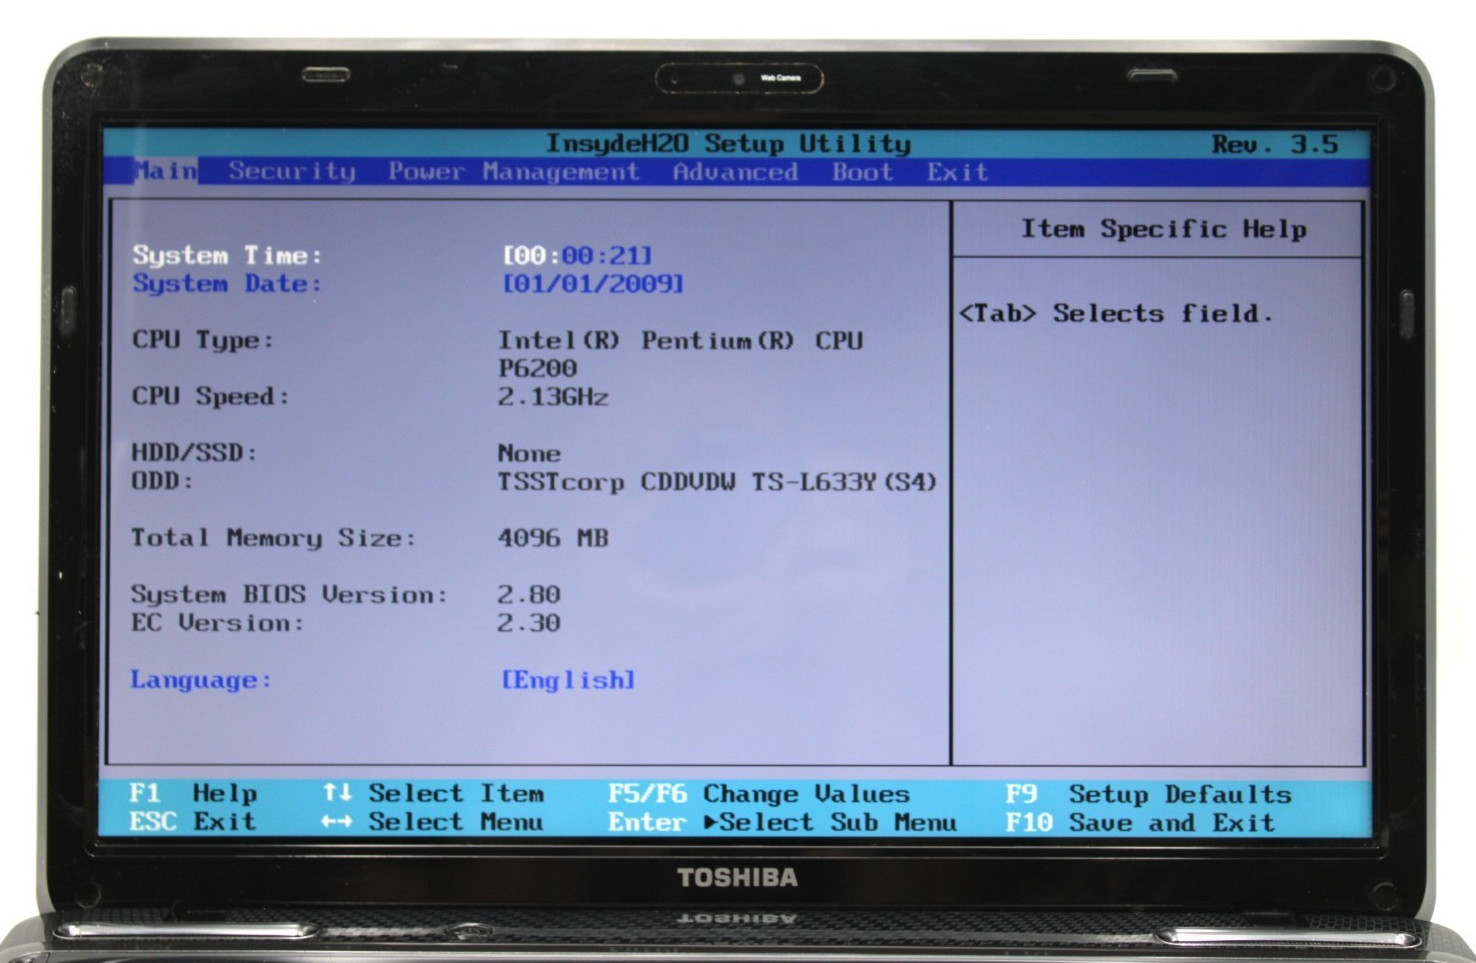The width and height of the screenshot is (1476, 963).
Task: Click the F10 Save and Exit hint
Action: 1140,823
